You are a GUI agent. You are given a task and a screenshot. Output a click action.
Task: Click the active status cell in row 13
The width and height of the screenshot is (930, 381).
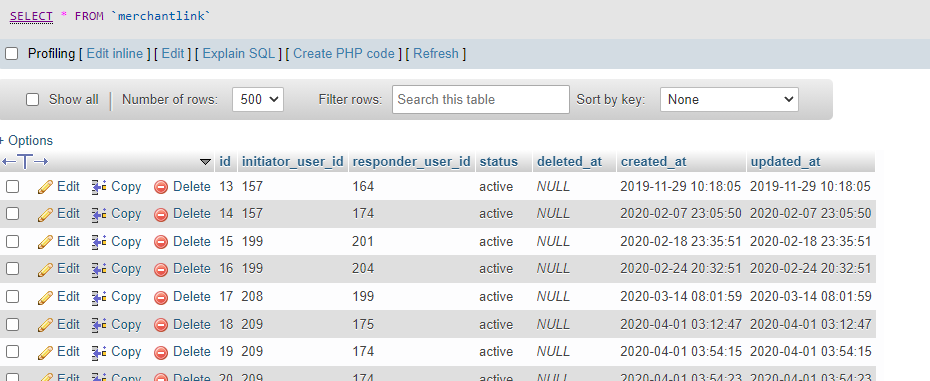coord(496,187)
